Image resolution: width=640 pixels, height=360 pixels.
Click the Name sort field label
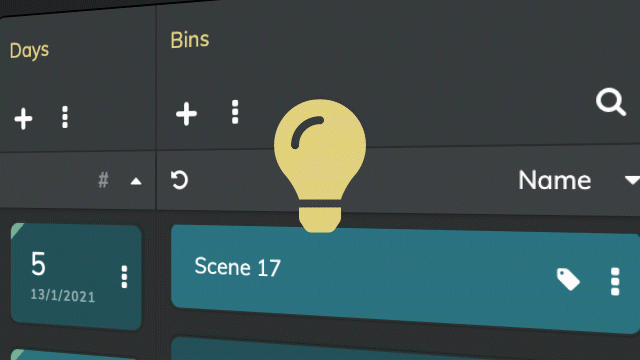[555, 180]
